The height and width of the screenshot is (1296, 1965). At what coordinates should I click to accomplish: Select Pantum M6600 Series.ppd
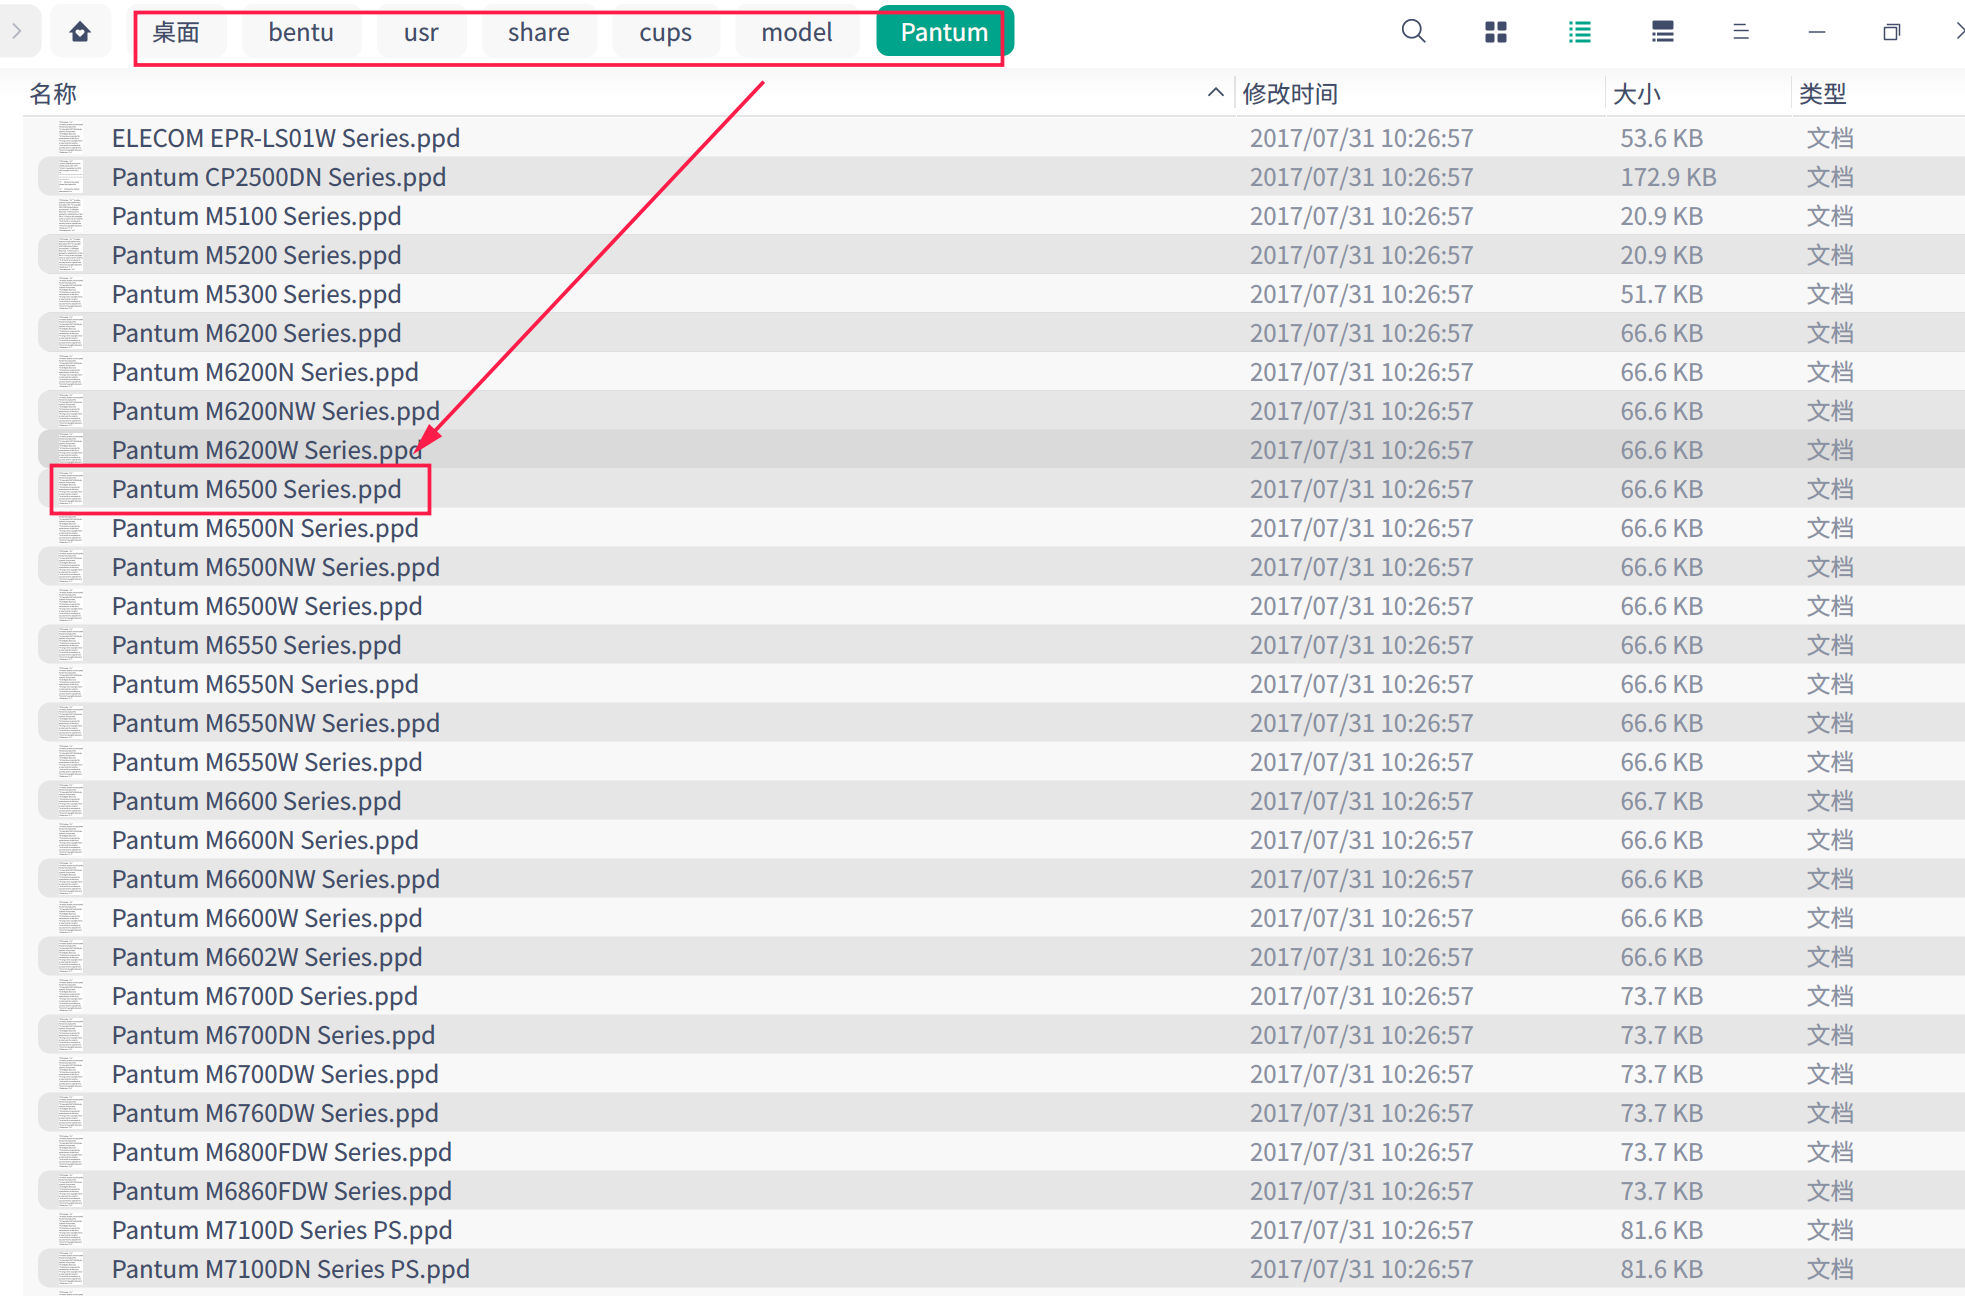pyautogui.click(x=257, y=801)
